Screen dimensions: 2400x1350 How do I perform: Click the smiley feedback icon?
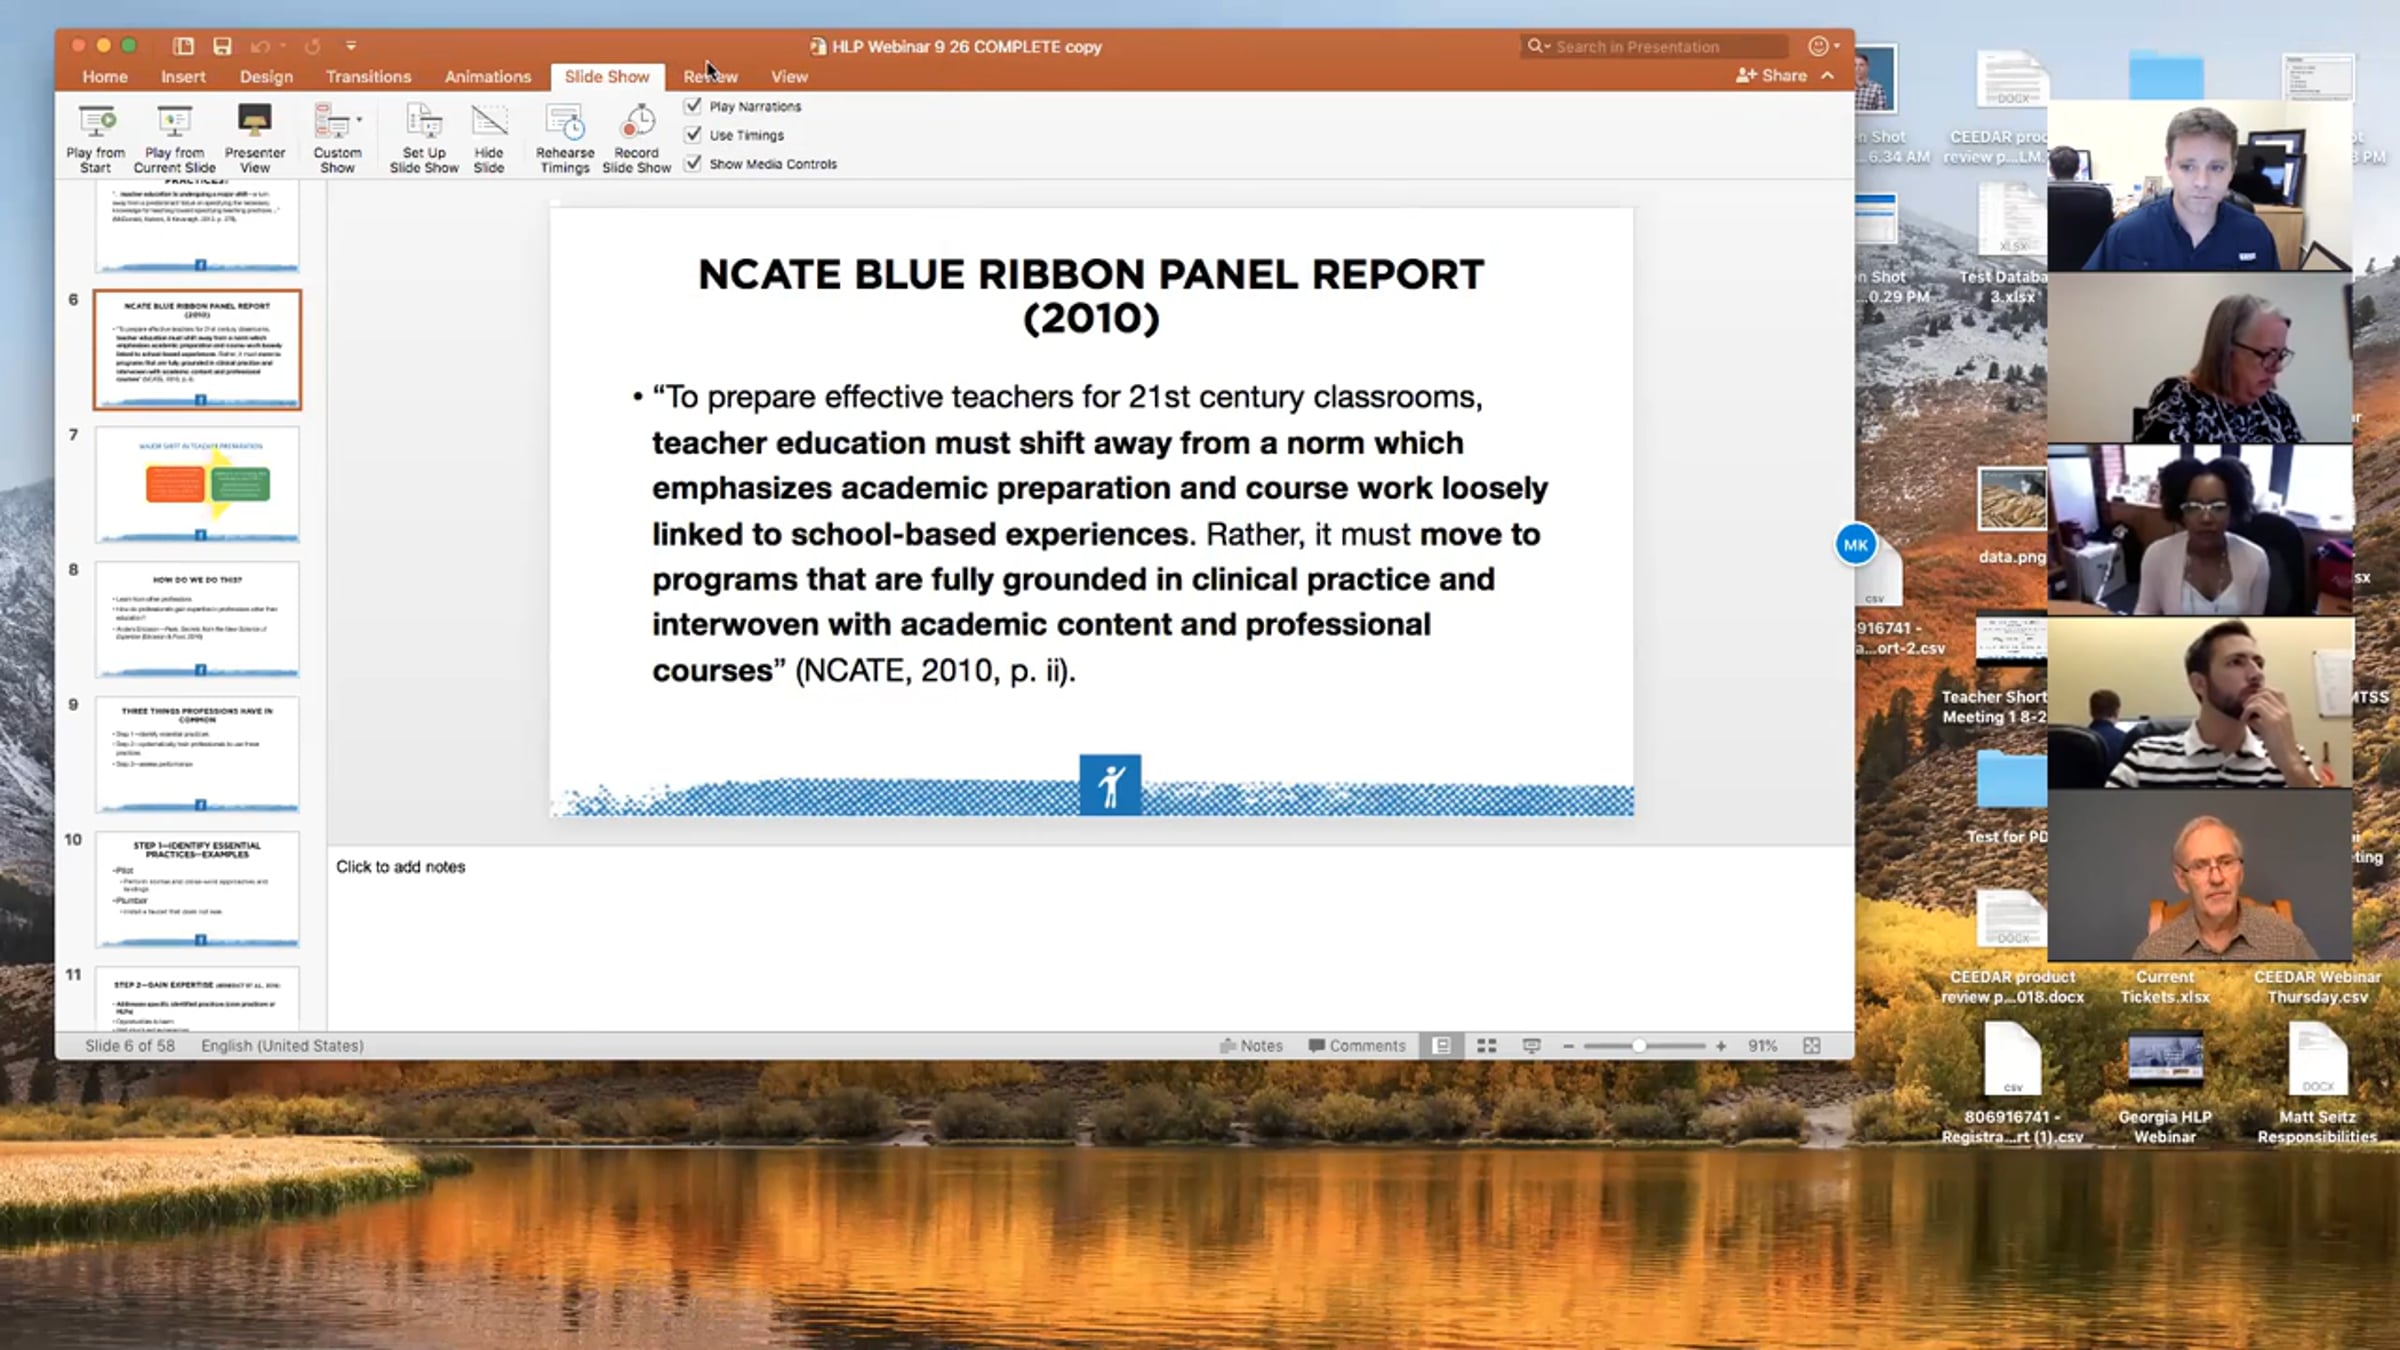[x=1818, y=46]
